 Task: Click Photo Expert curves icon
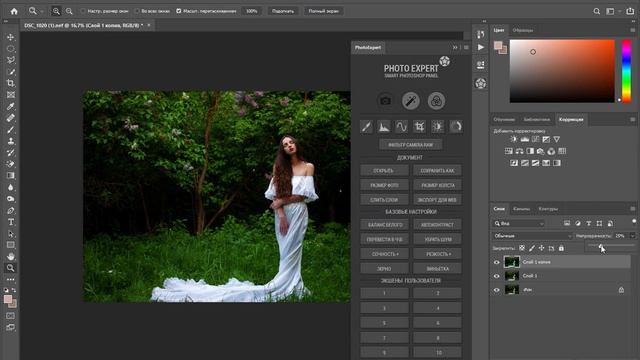pyautogui.click(x=401, y=127)
